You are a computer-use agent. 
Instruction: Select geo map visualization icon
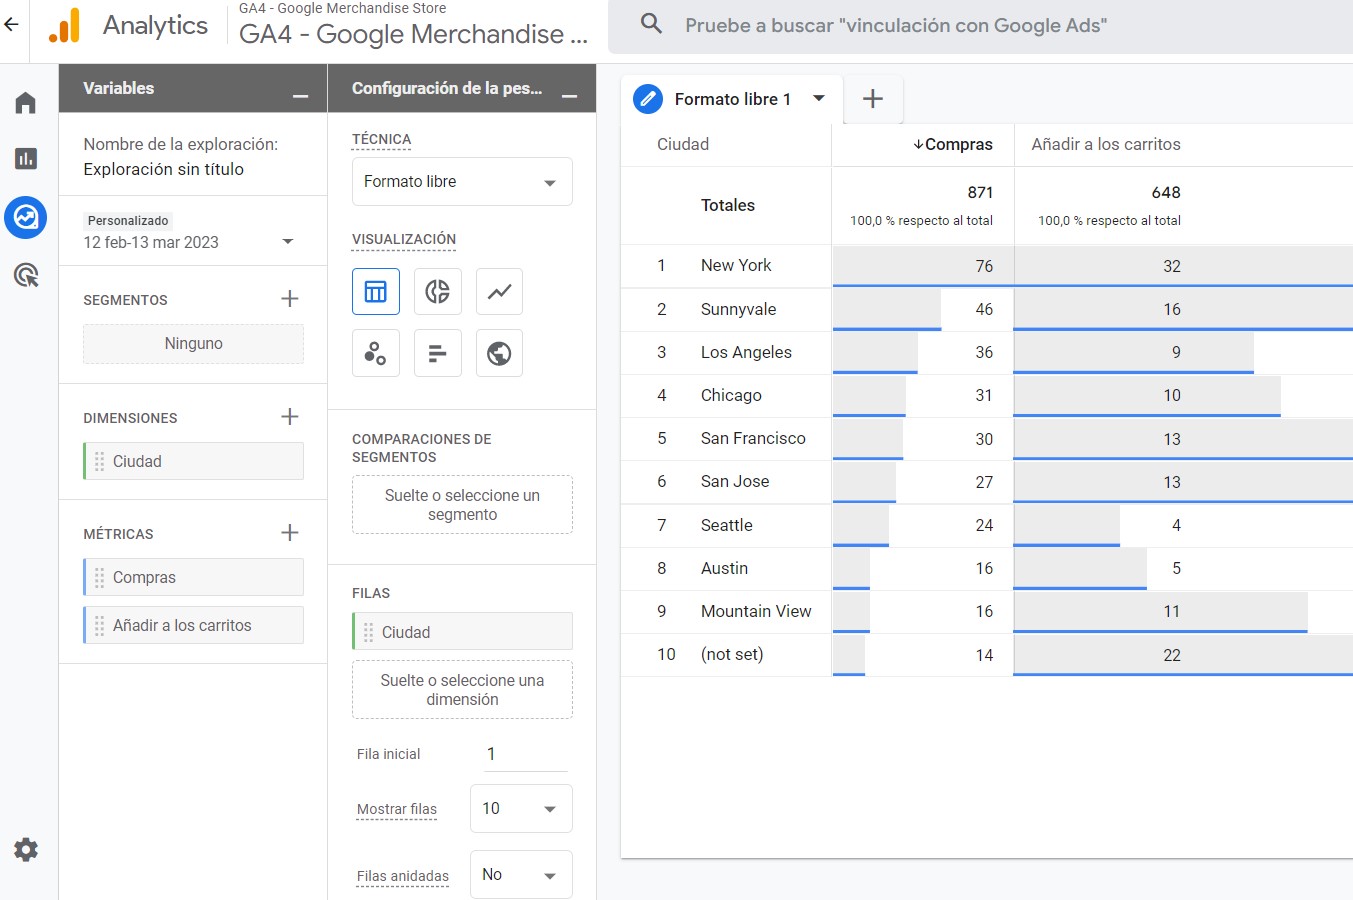point(499,353)
